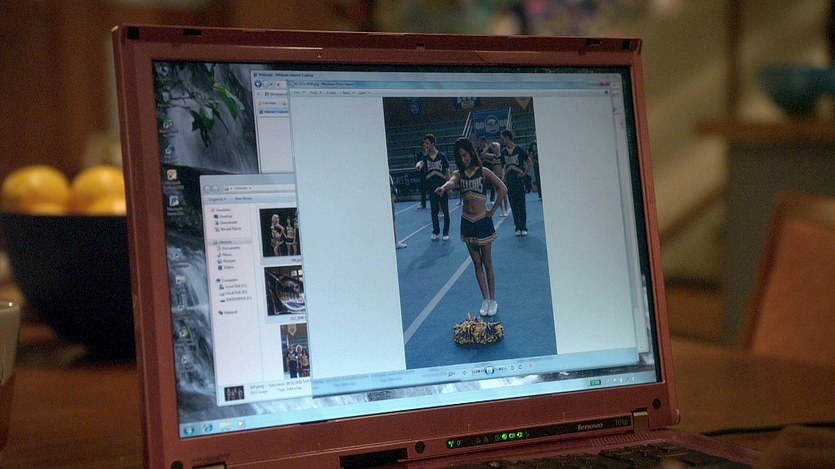This screenshot has height=469, width=835.
Task: Click New library in Explorer toolbar
Action: coord(243,199)
